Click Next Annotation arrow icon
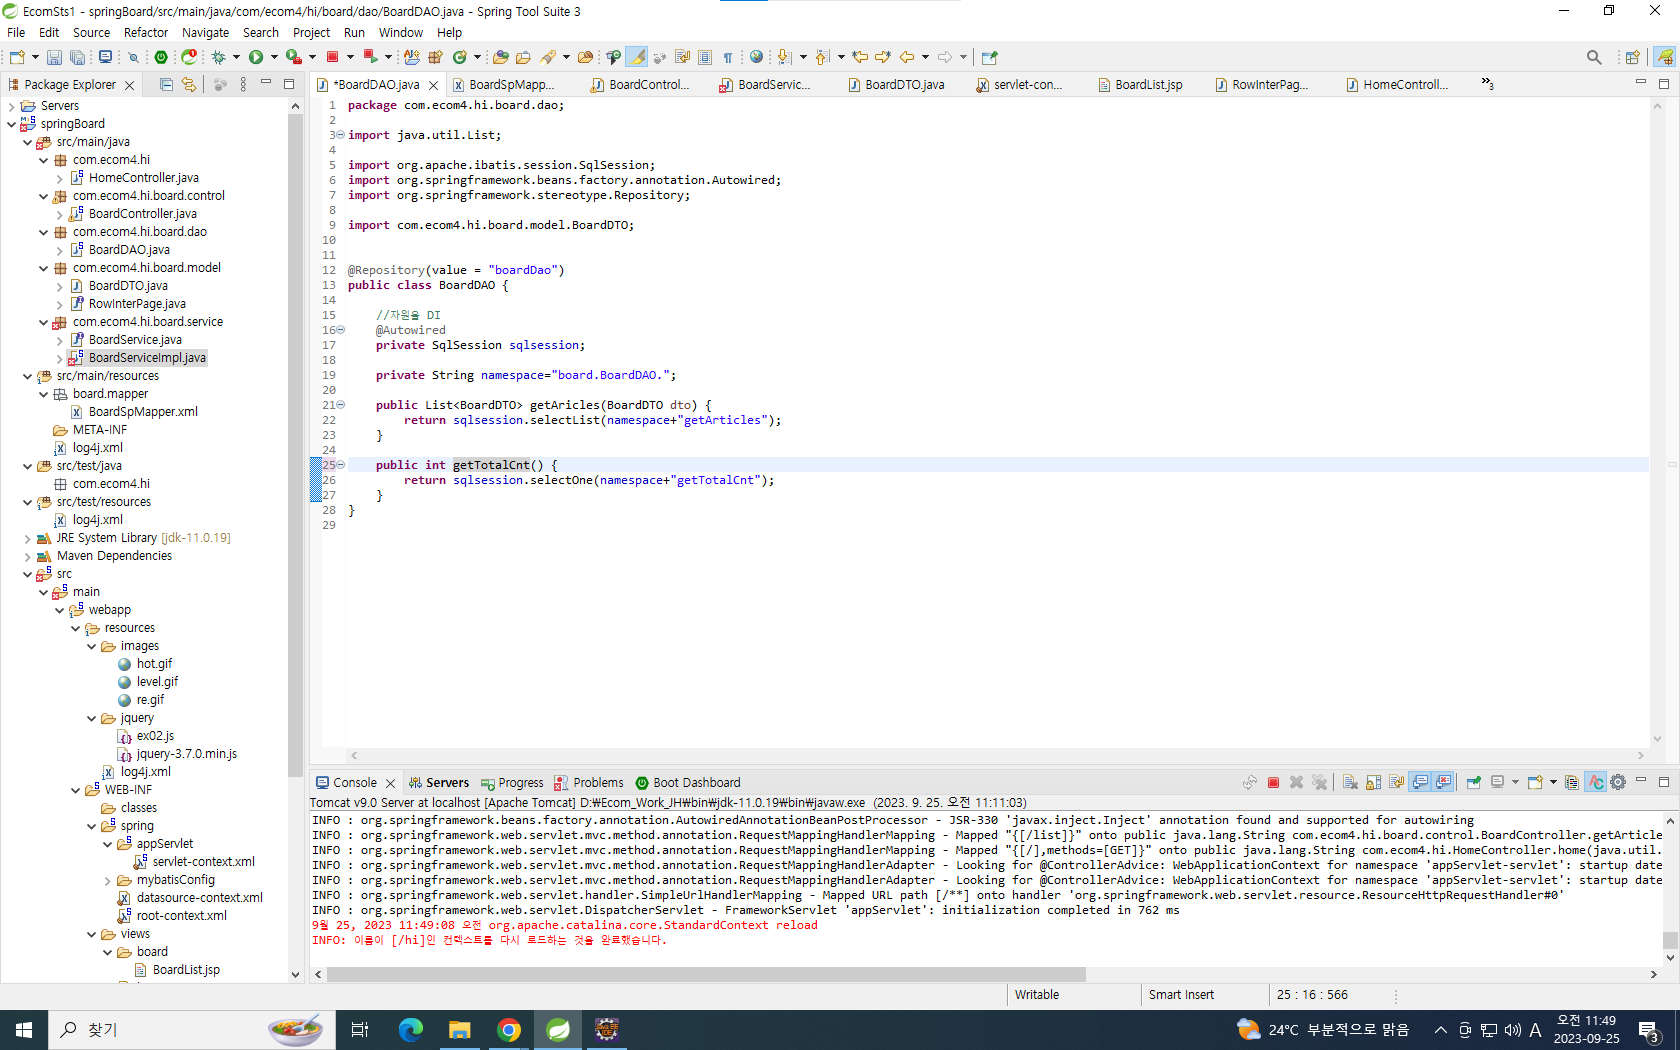The width and height of the screenshot is (1680, 1050). (784, 57)
